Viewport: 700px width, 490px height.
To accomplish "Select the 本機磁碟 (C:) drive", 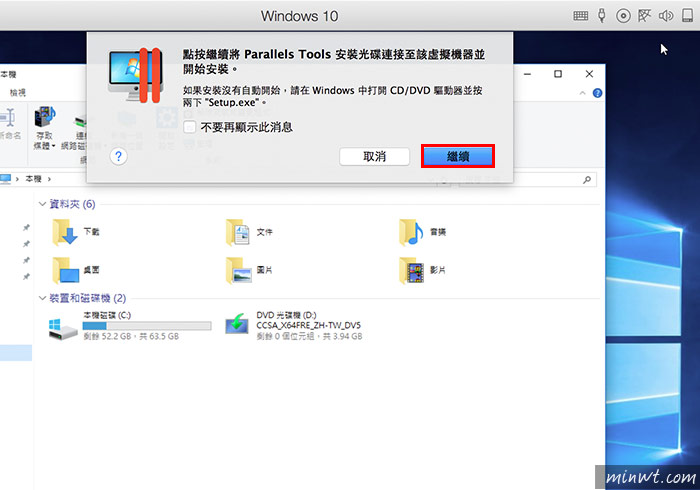I will pyautogui.click(x=129, y=326).
